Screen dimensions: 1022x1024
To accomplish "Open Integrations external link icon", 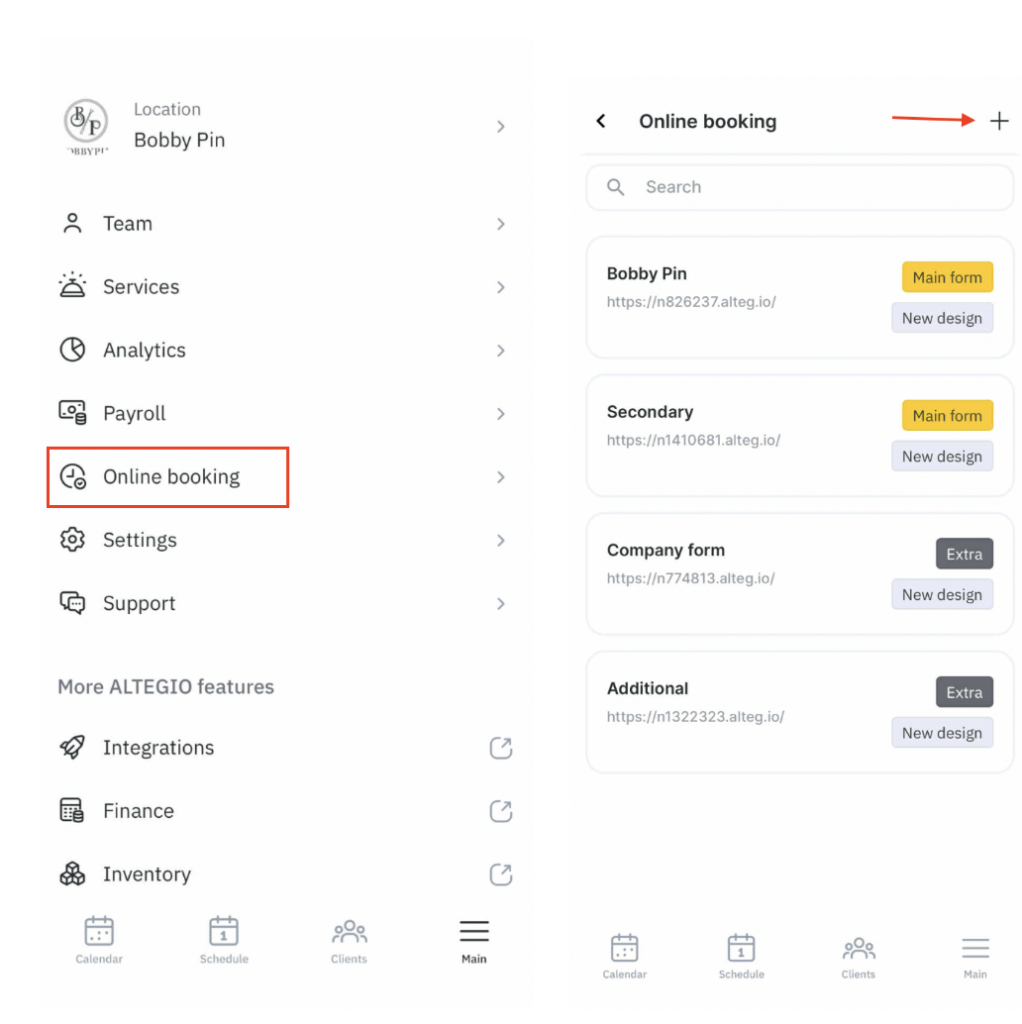I will pyautogui.click(x=501, y=748).
